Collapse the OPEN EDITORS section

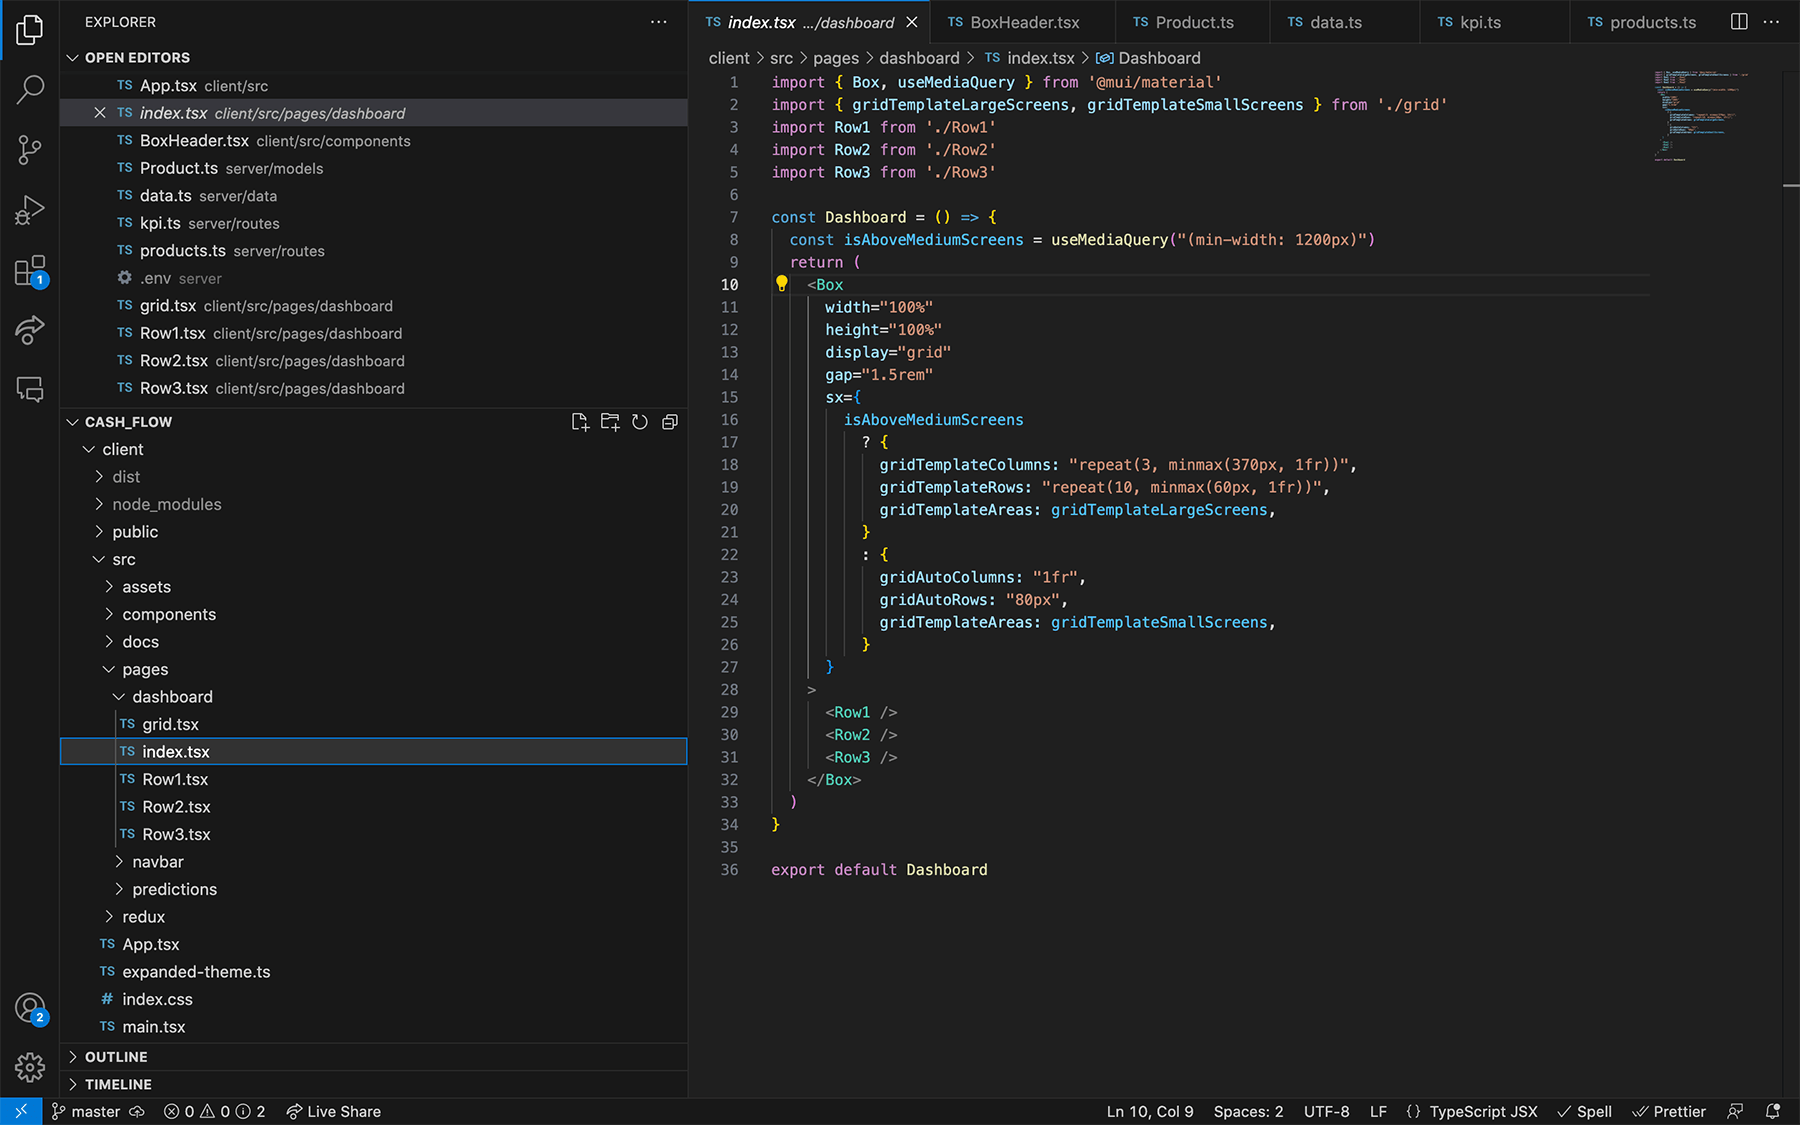[72, 58]
